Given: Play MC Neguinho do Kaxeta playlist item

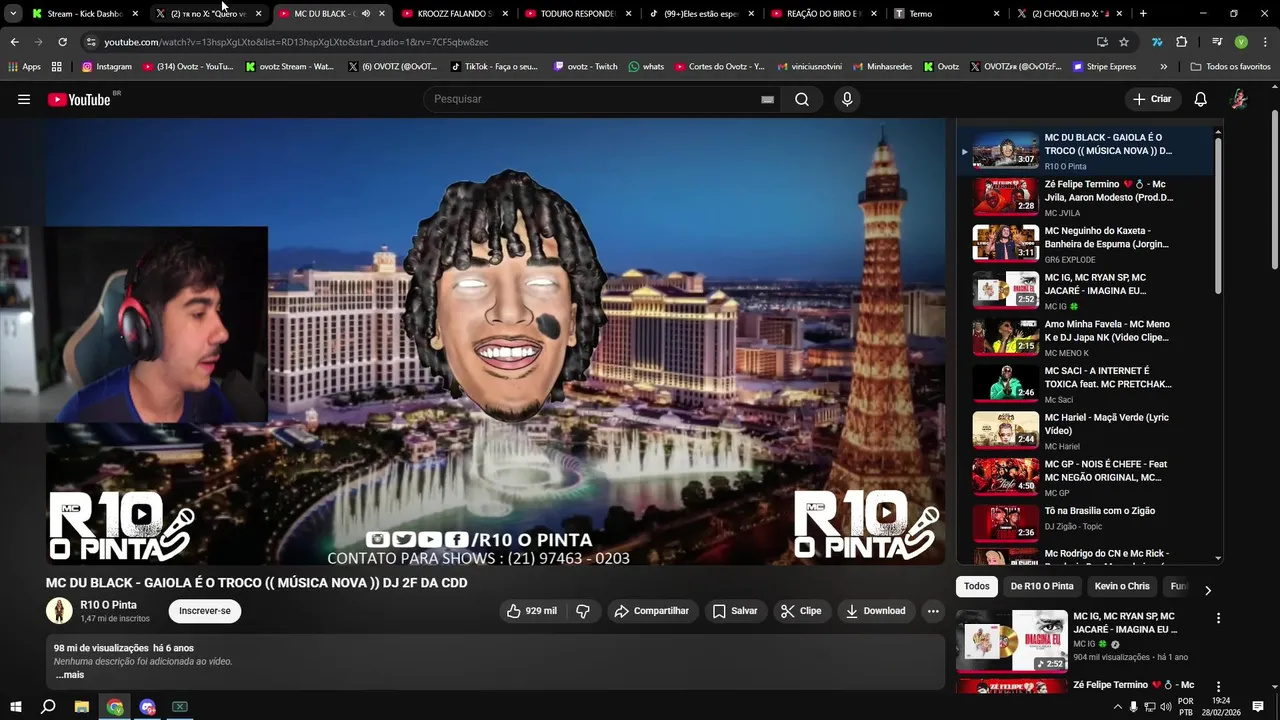Looking at the screenshot, I should 1084,244.
